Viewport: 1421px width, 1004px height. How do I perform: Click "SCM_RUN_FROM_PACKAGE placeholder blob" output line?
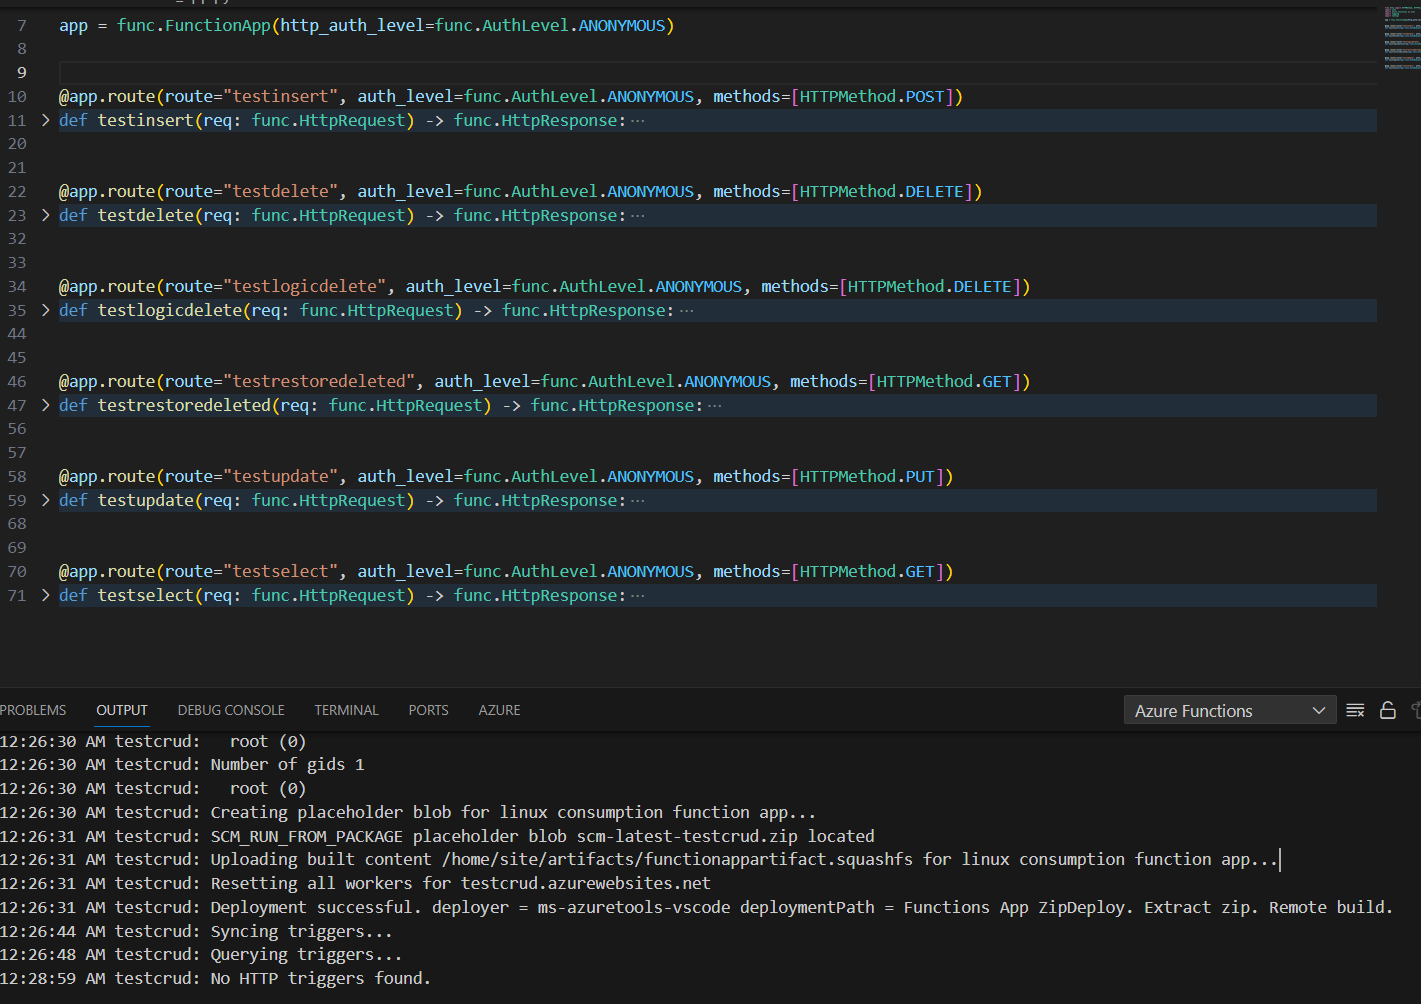(542, 836)
